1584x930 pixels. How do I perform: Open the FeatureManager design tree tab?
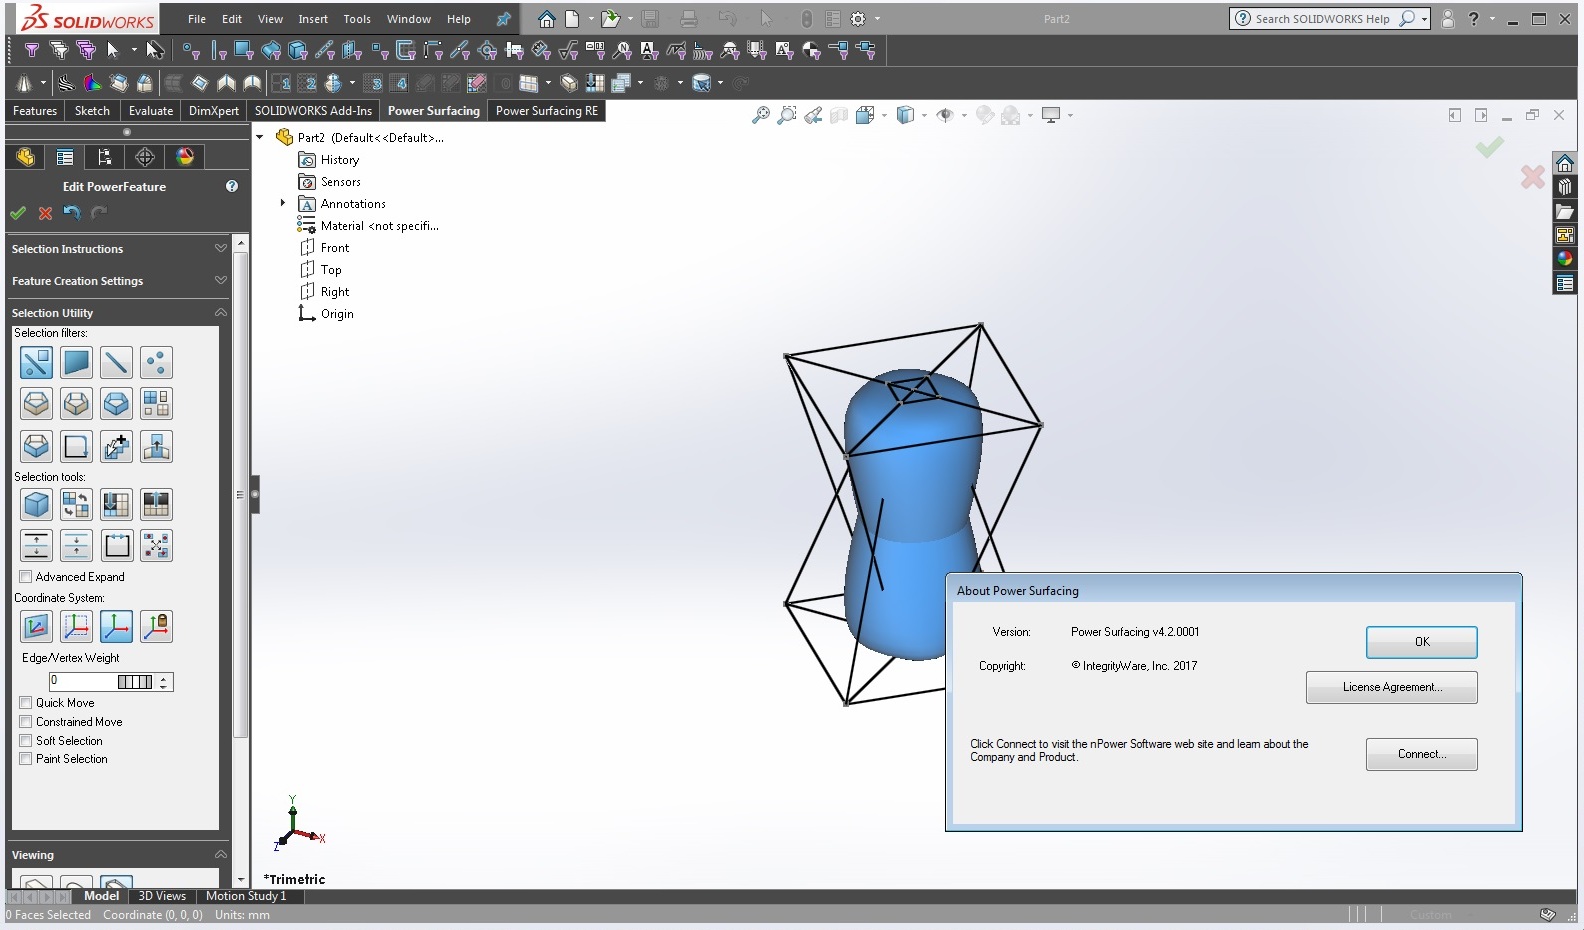coord(25,157)
